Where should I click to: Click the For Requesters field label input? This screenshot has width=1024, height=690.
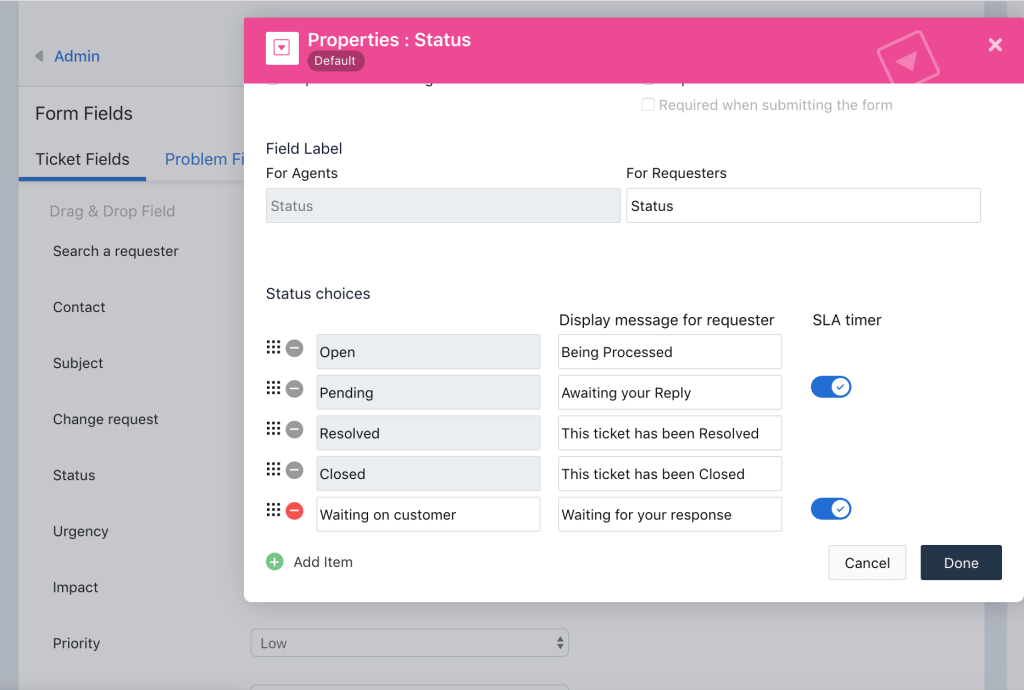point(803,205)
